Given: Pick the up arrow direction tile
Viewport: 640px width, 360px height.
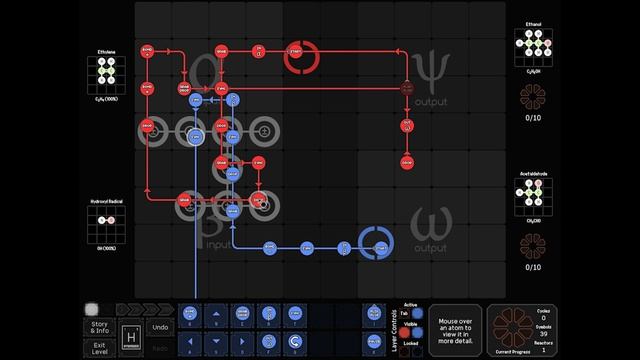Looking at the screenshot, I should pyautogui.click(x=216, y=315).
